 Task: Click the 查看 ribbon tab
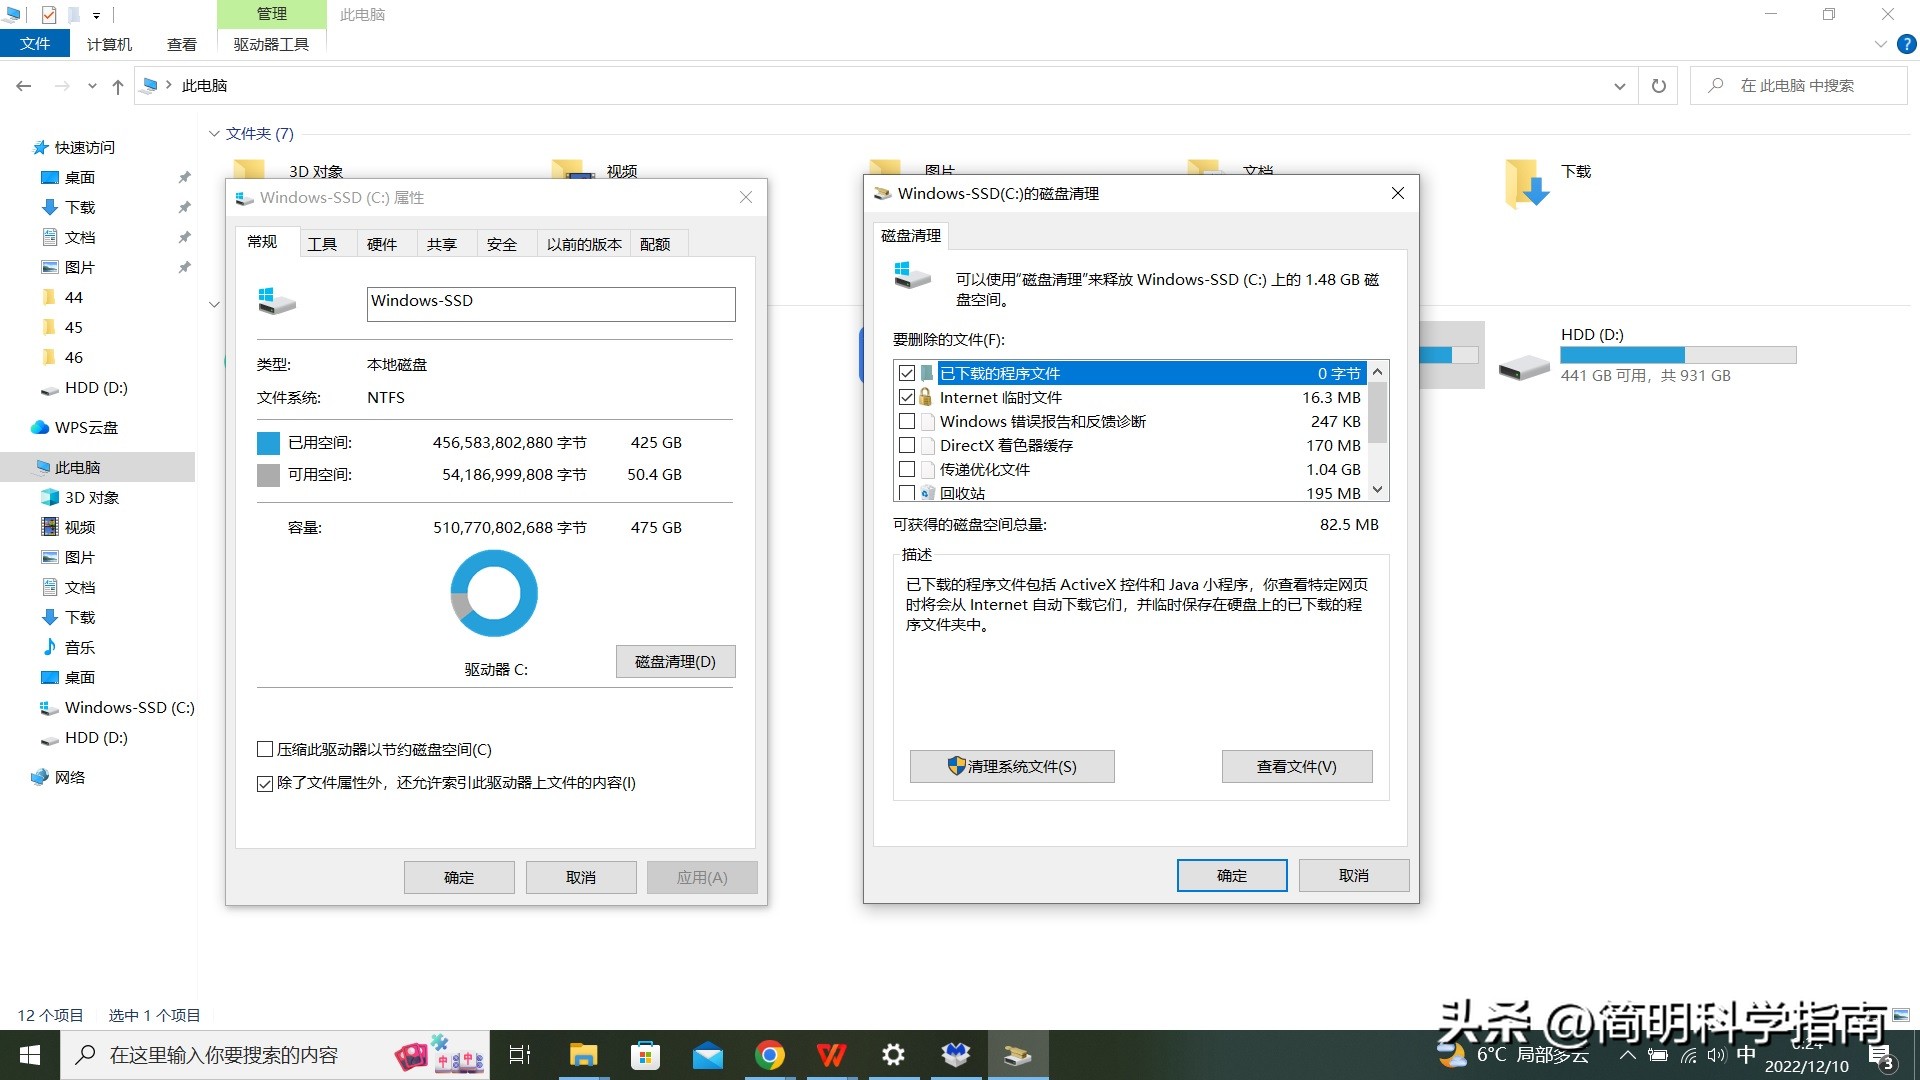tap(181, 43)
